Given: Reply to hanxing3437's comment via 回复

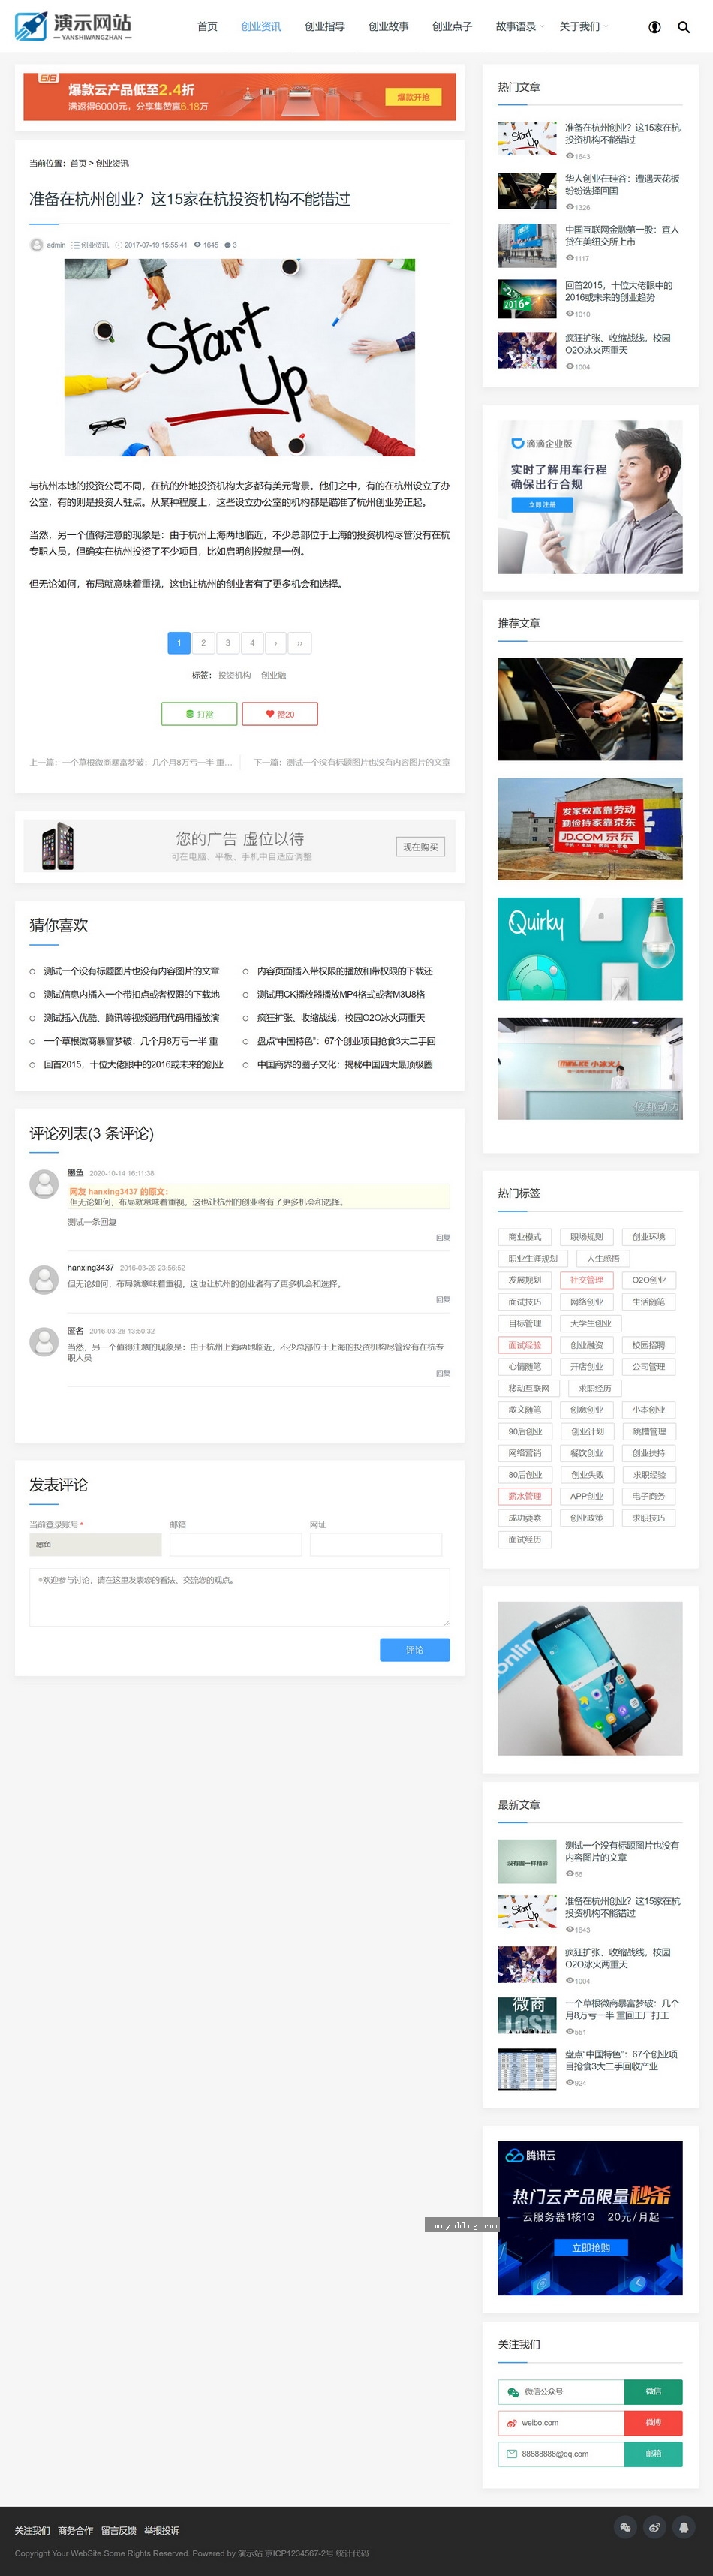Looking at the screenshot, I should point(443,1300).
